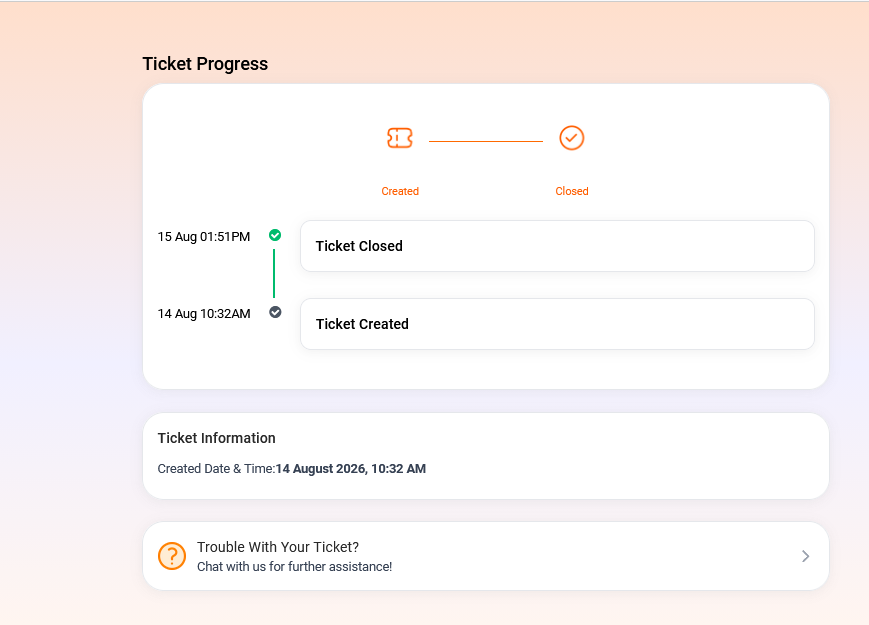Select the 14 Aug 10:32AM timestamp
This screenshot has height=625, width=869.
pyautogui.click(x=204, y=314)
